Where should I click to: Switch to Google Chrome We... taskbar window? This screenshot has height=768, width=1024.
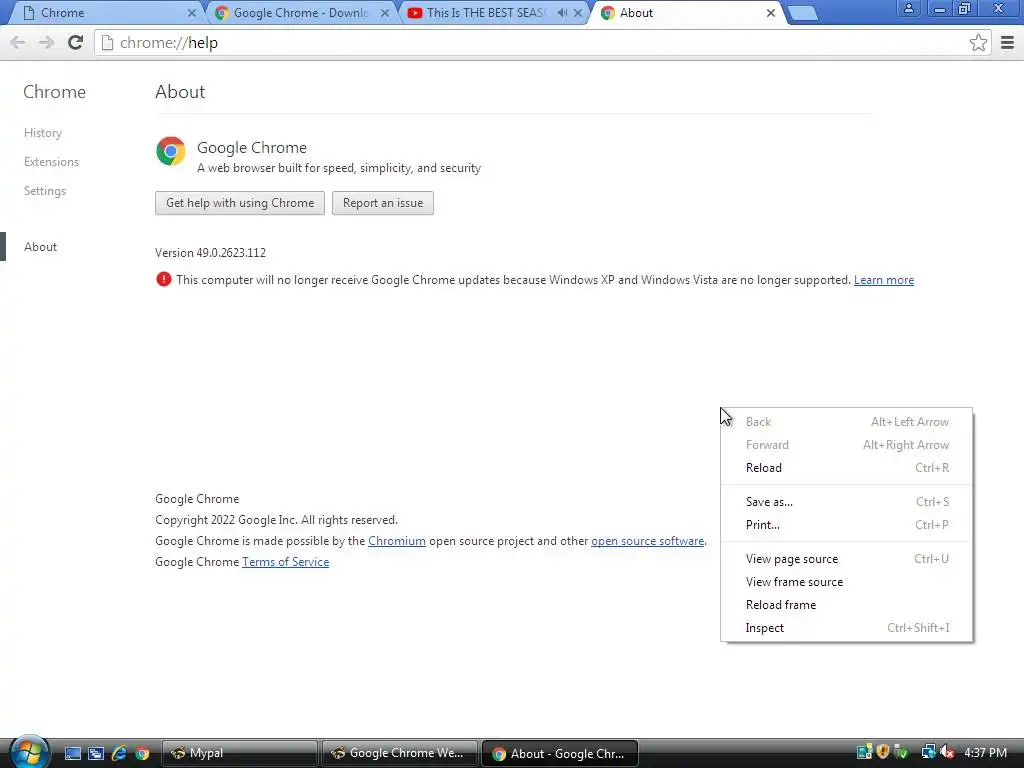(399, 753)
